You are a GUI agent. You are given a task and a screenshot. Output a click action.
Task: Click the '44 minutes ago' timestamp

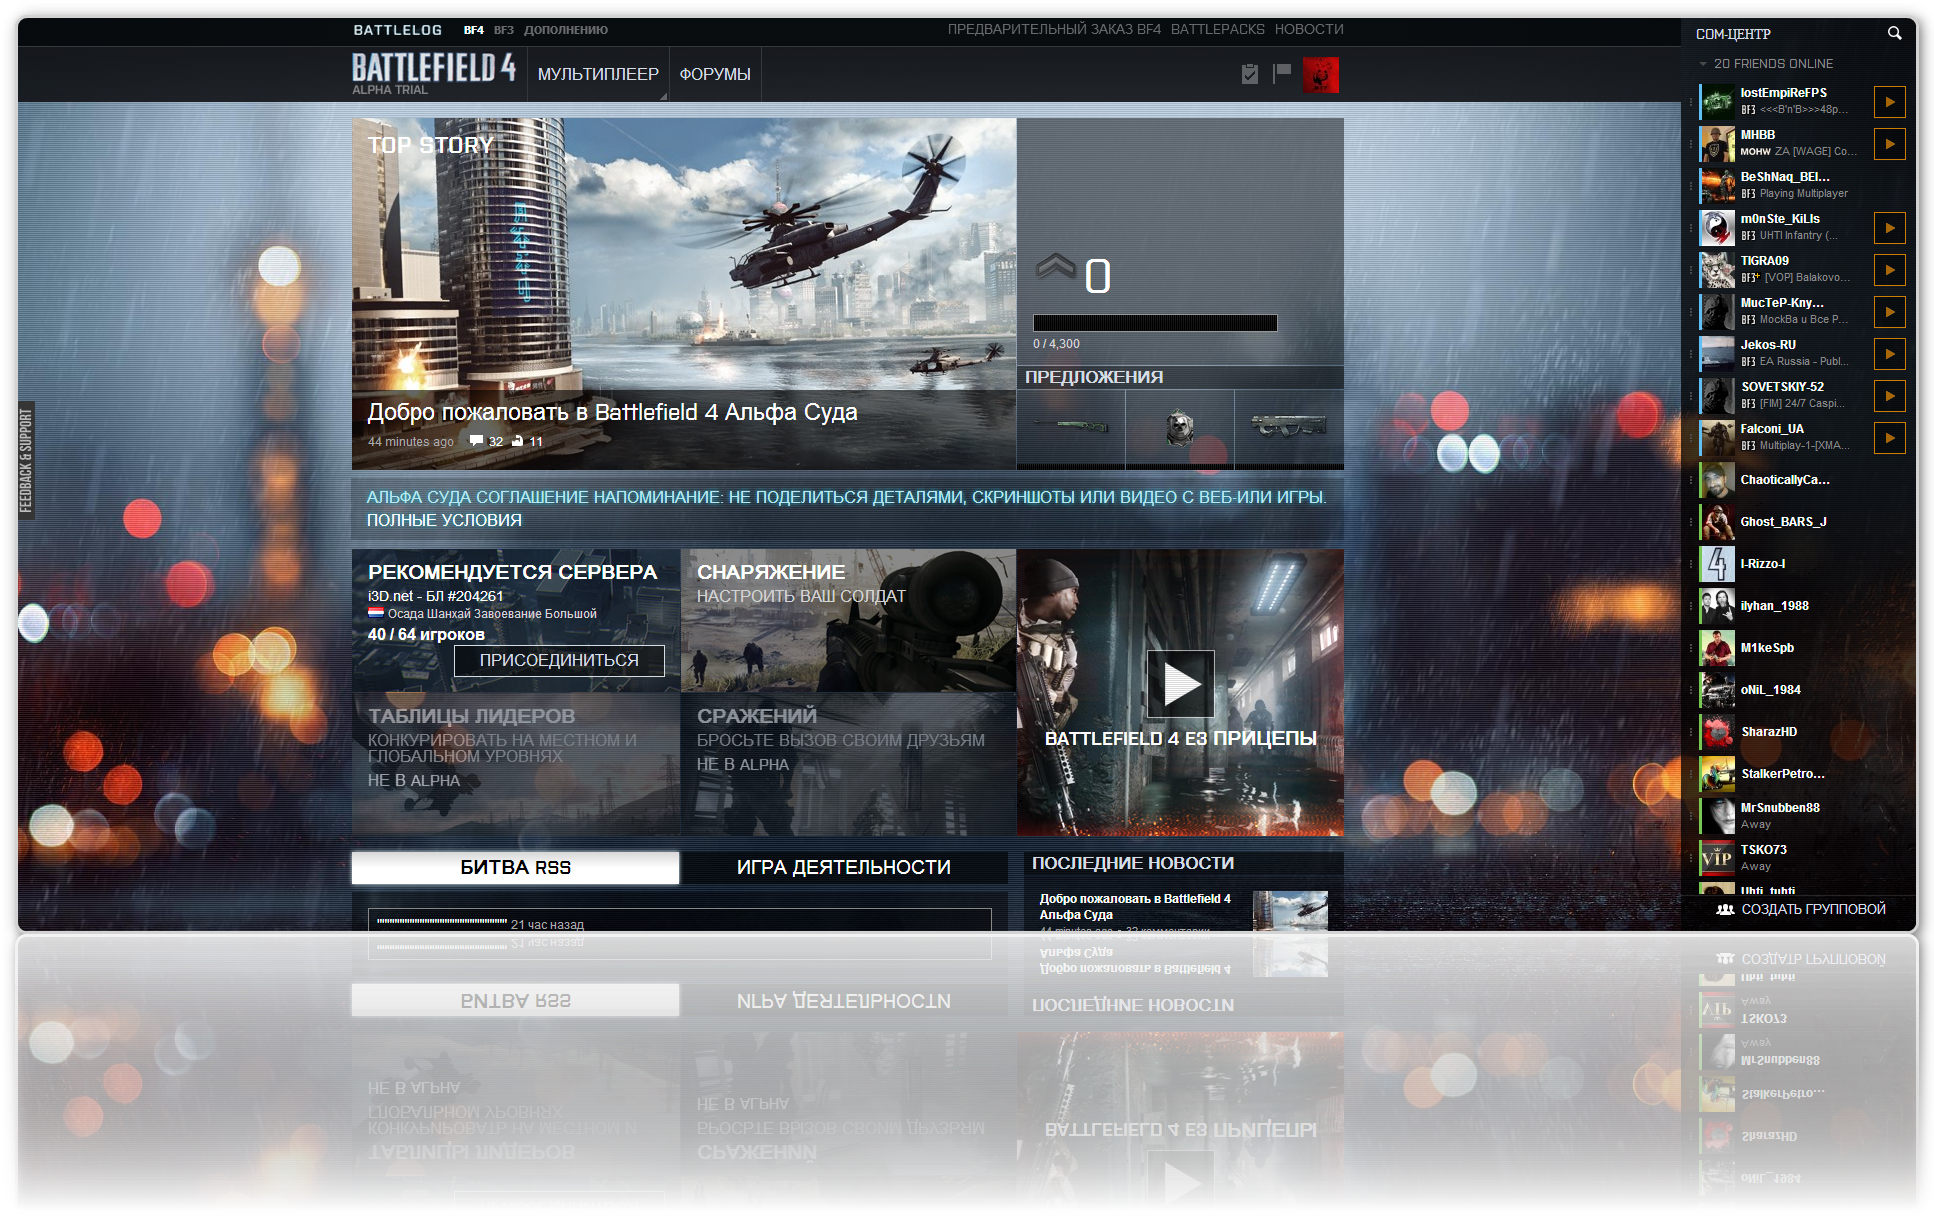(410, 442)
